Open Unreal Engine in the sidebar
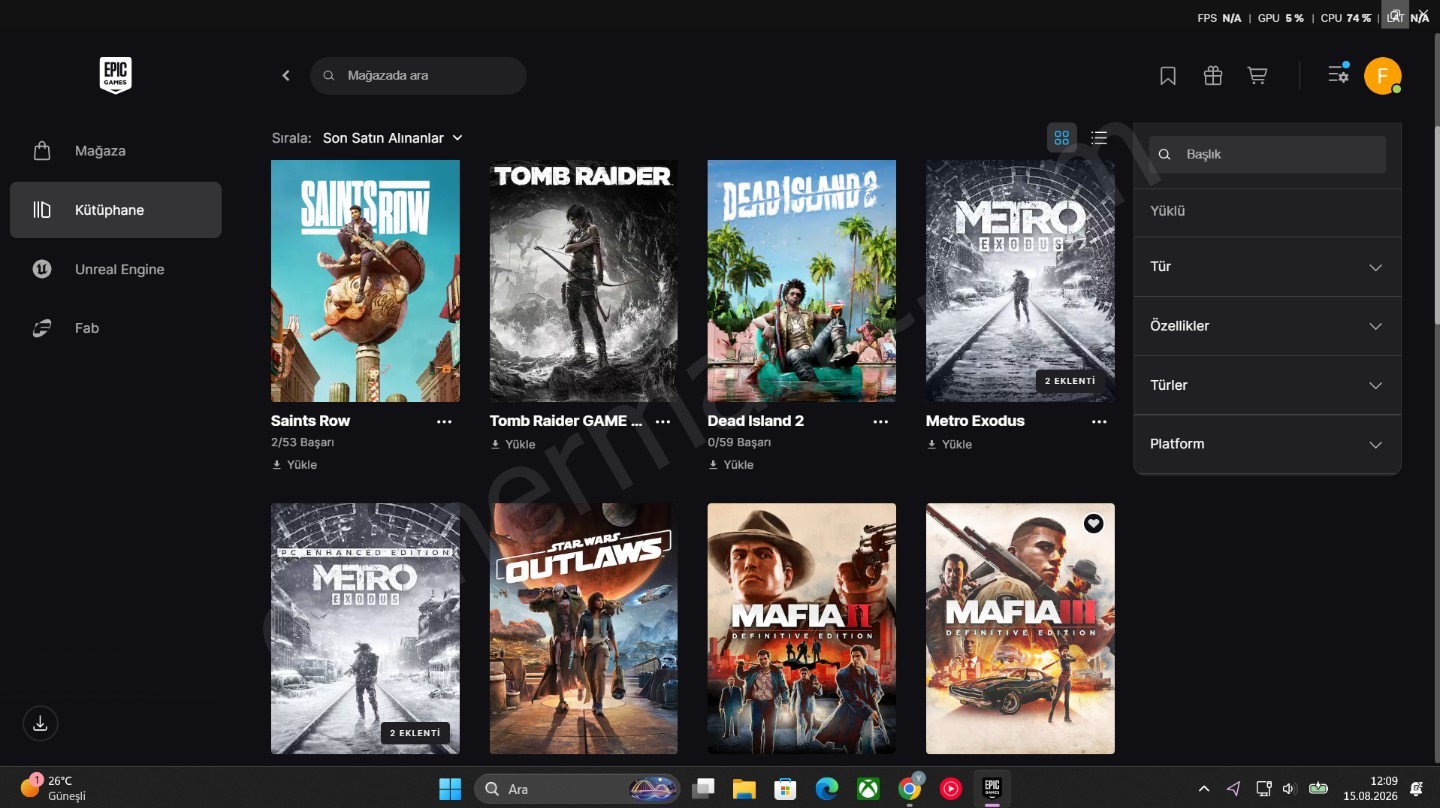Image resolution: width=1440 pixels, height=808 pixels. pos(116,269)
